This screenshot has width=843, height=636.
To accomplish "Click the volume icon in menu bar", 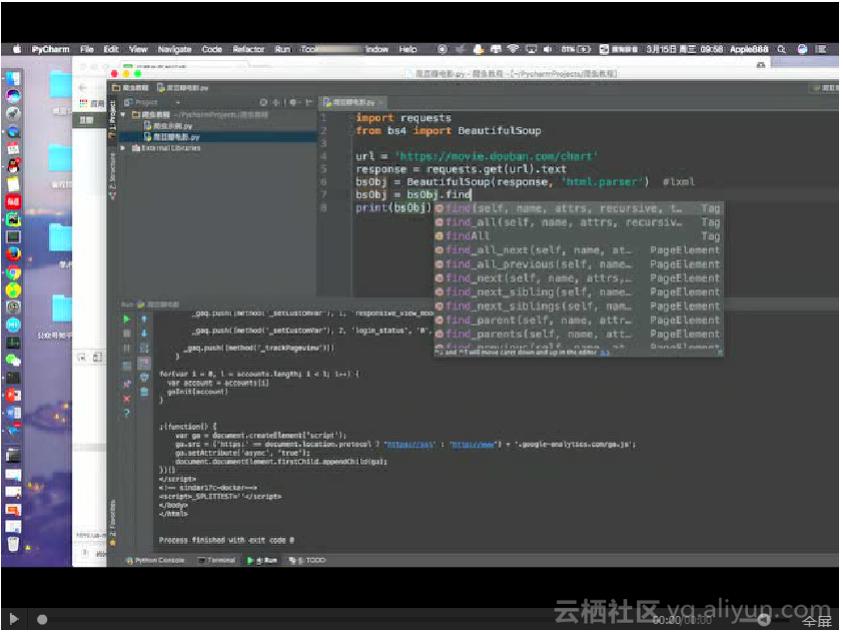I will 549,49.
